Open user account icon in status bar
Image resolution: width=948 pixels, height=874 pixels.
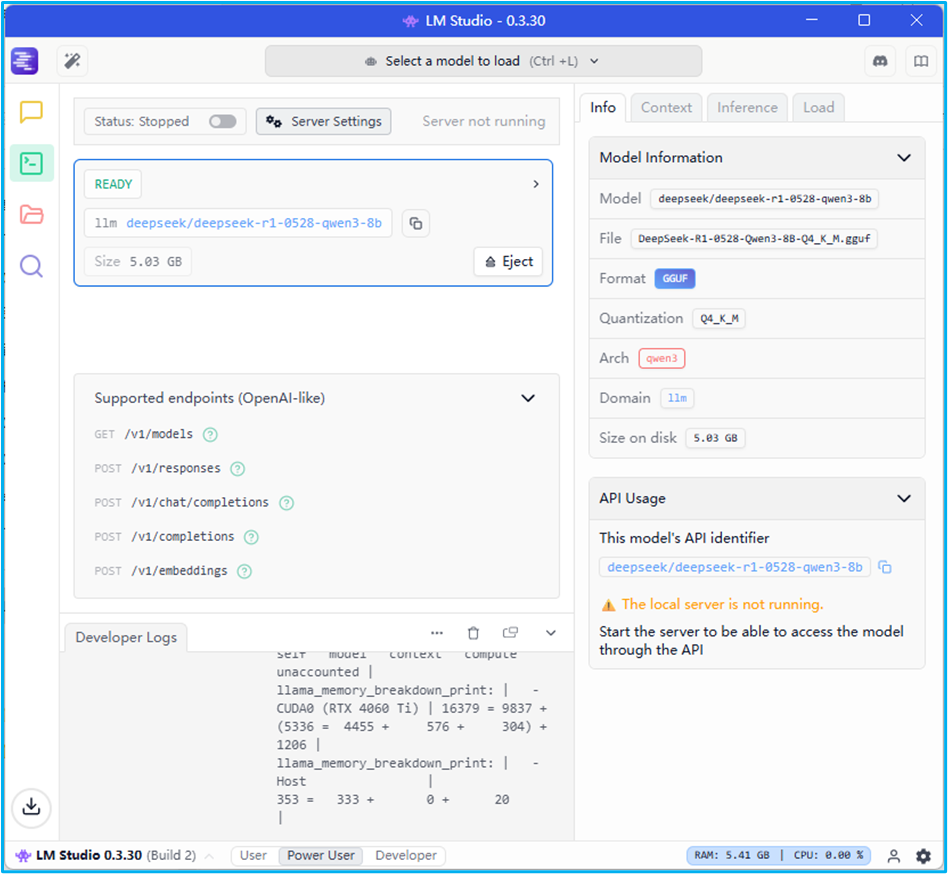(x=894, y=856)
